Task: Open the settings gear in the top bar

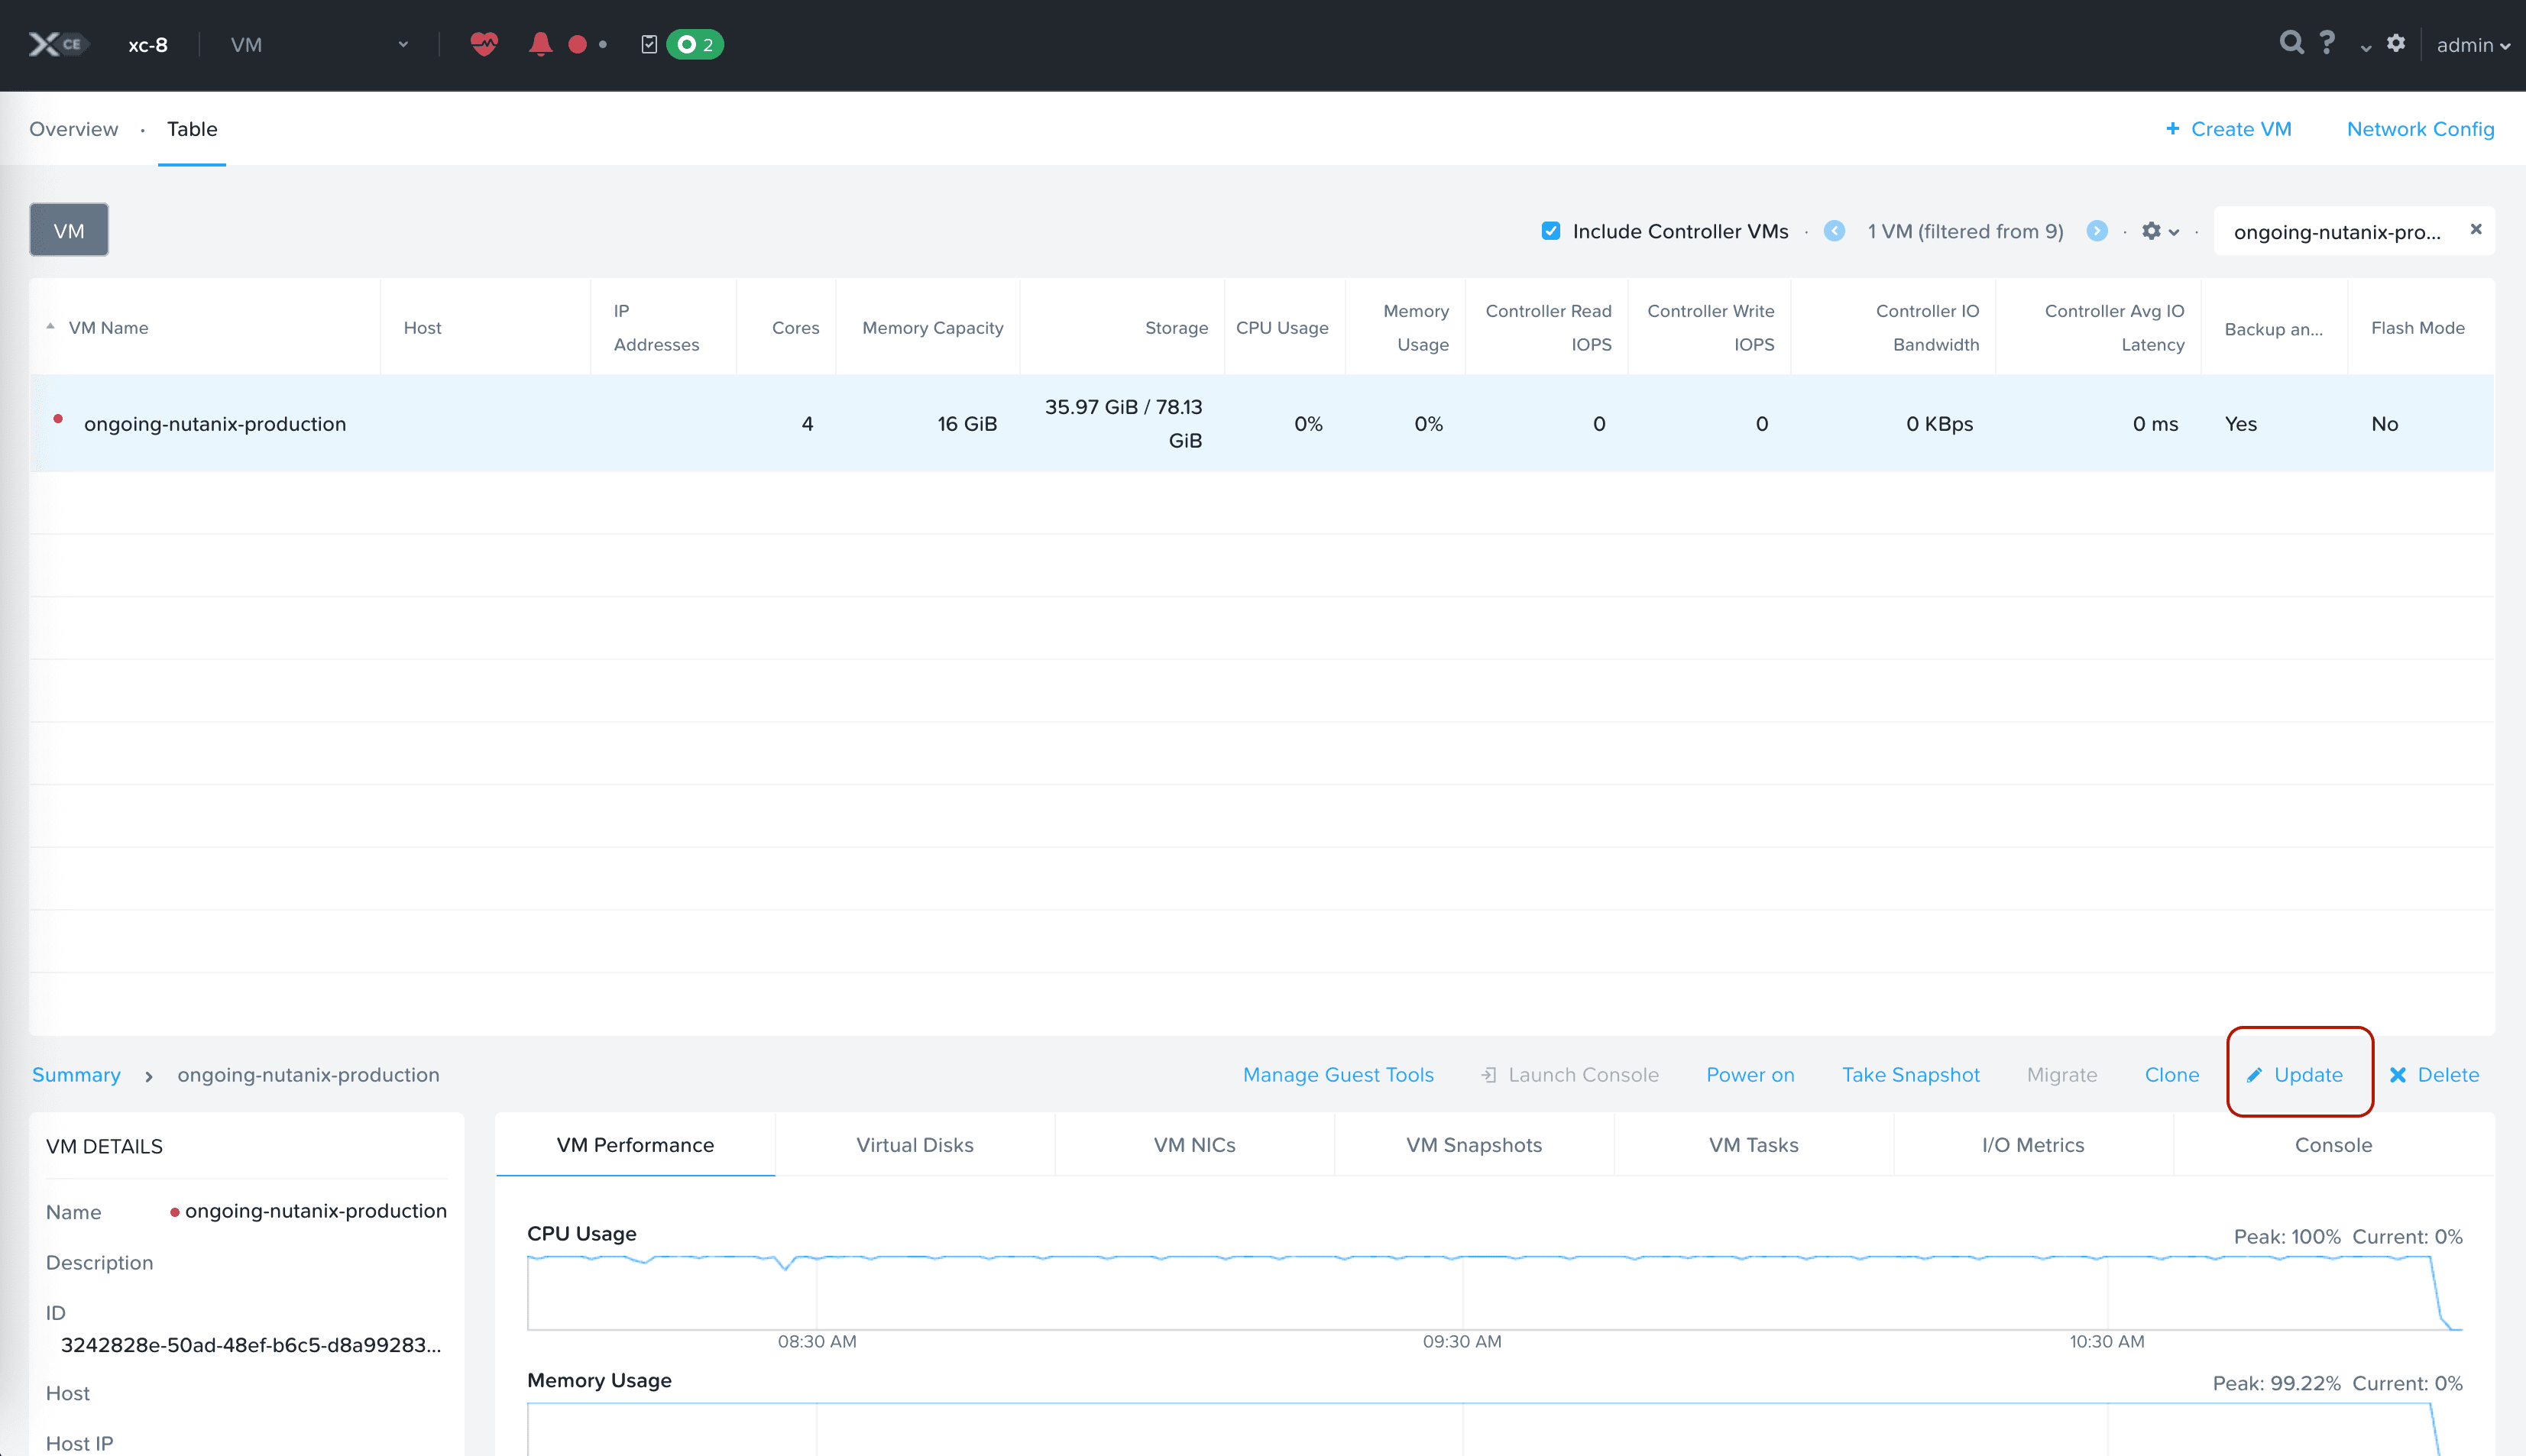Action: pyautogui.click(x=2396, y=44)
